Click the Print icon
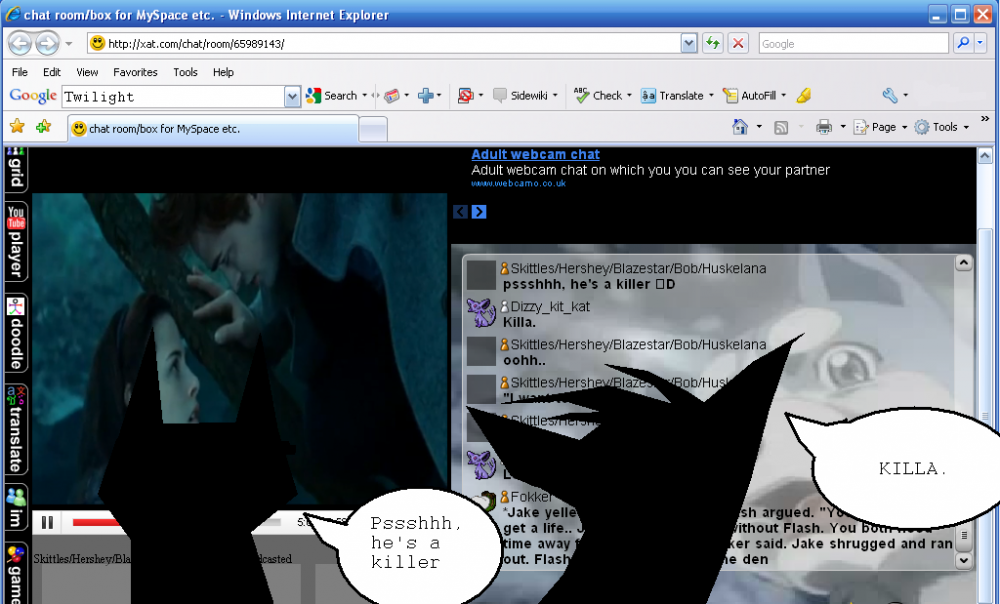 pyautogui.click(x=824, y=127)
